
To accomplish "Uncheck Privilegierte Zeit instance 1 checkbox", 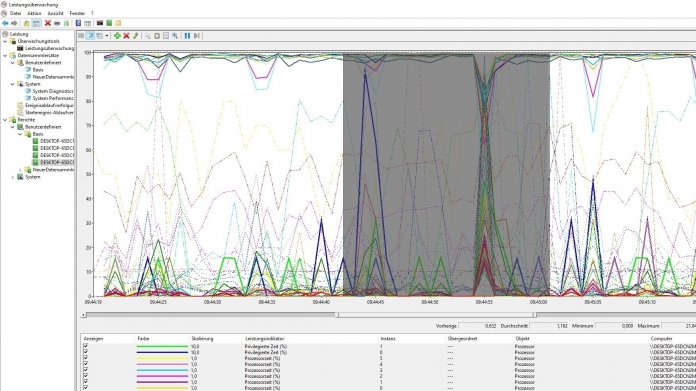I will click(x=86, y=346).
